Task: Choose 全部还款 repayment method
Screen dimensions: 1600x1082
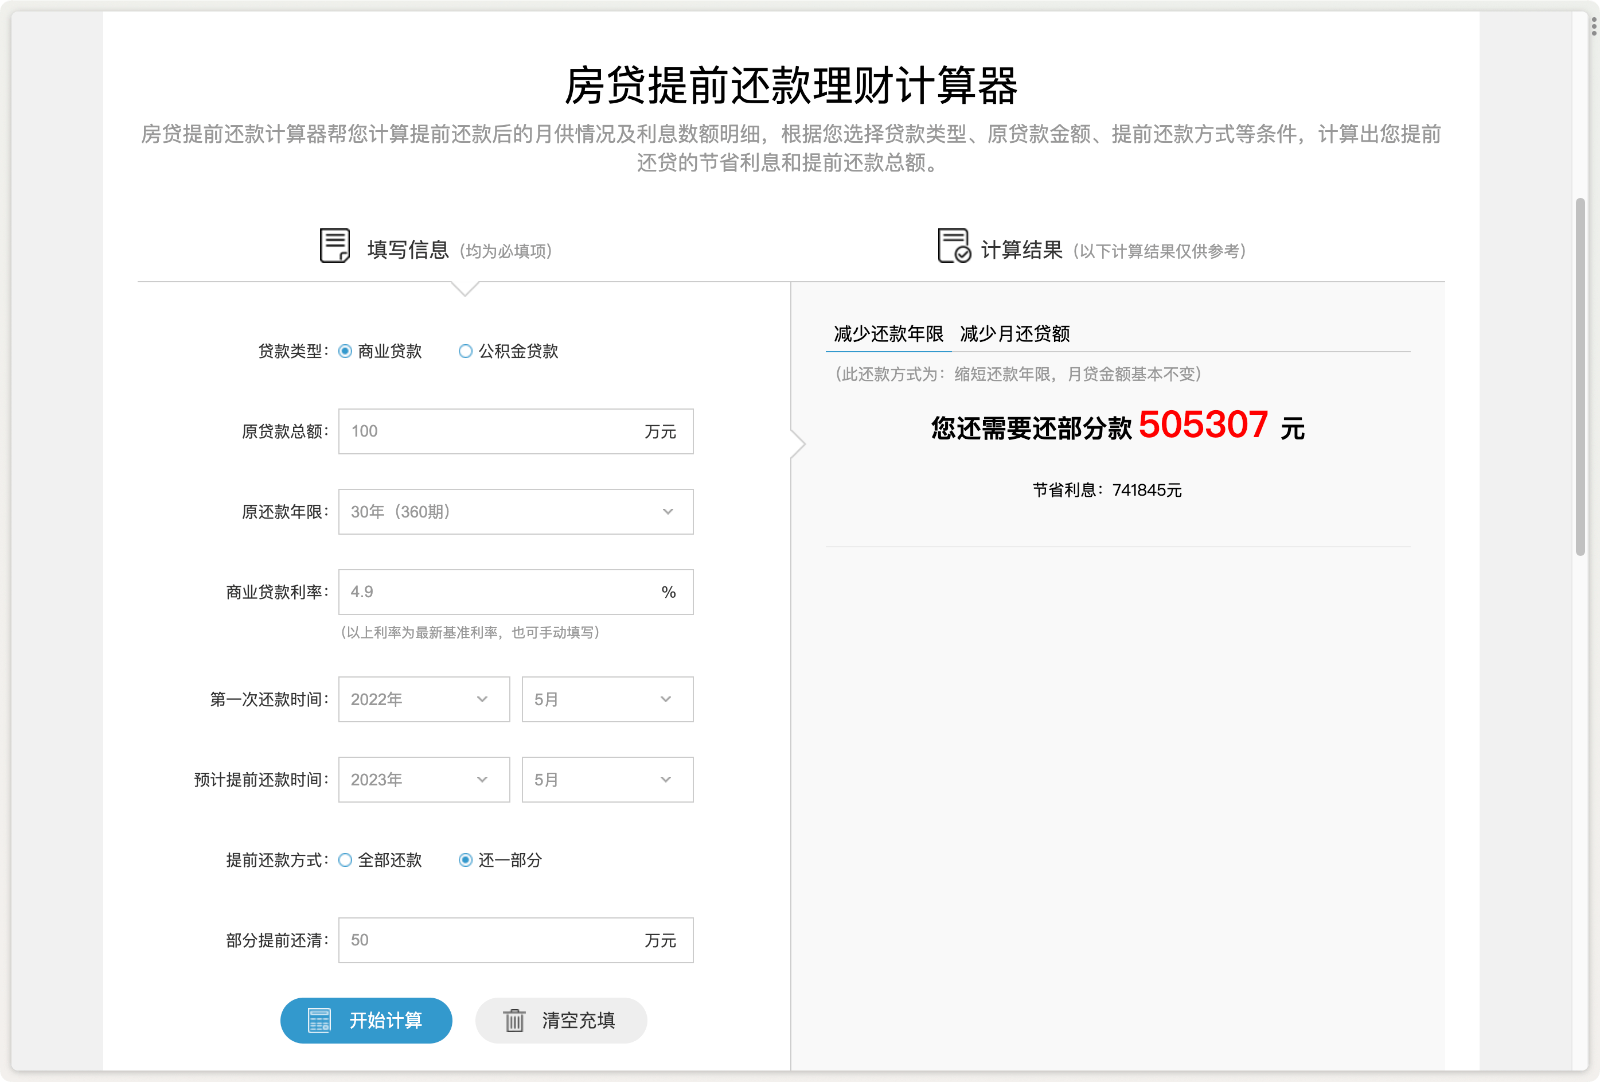Action: coord(344,859)
